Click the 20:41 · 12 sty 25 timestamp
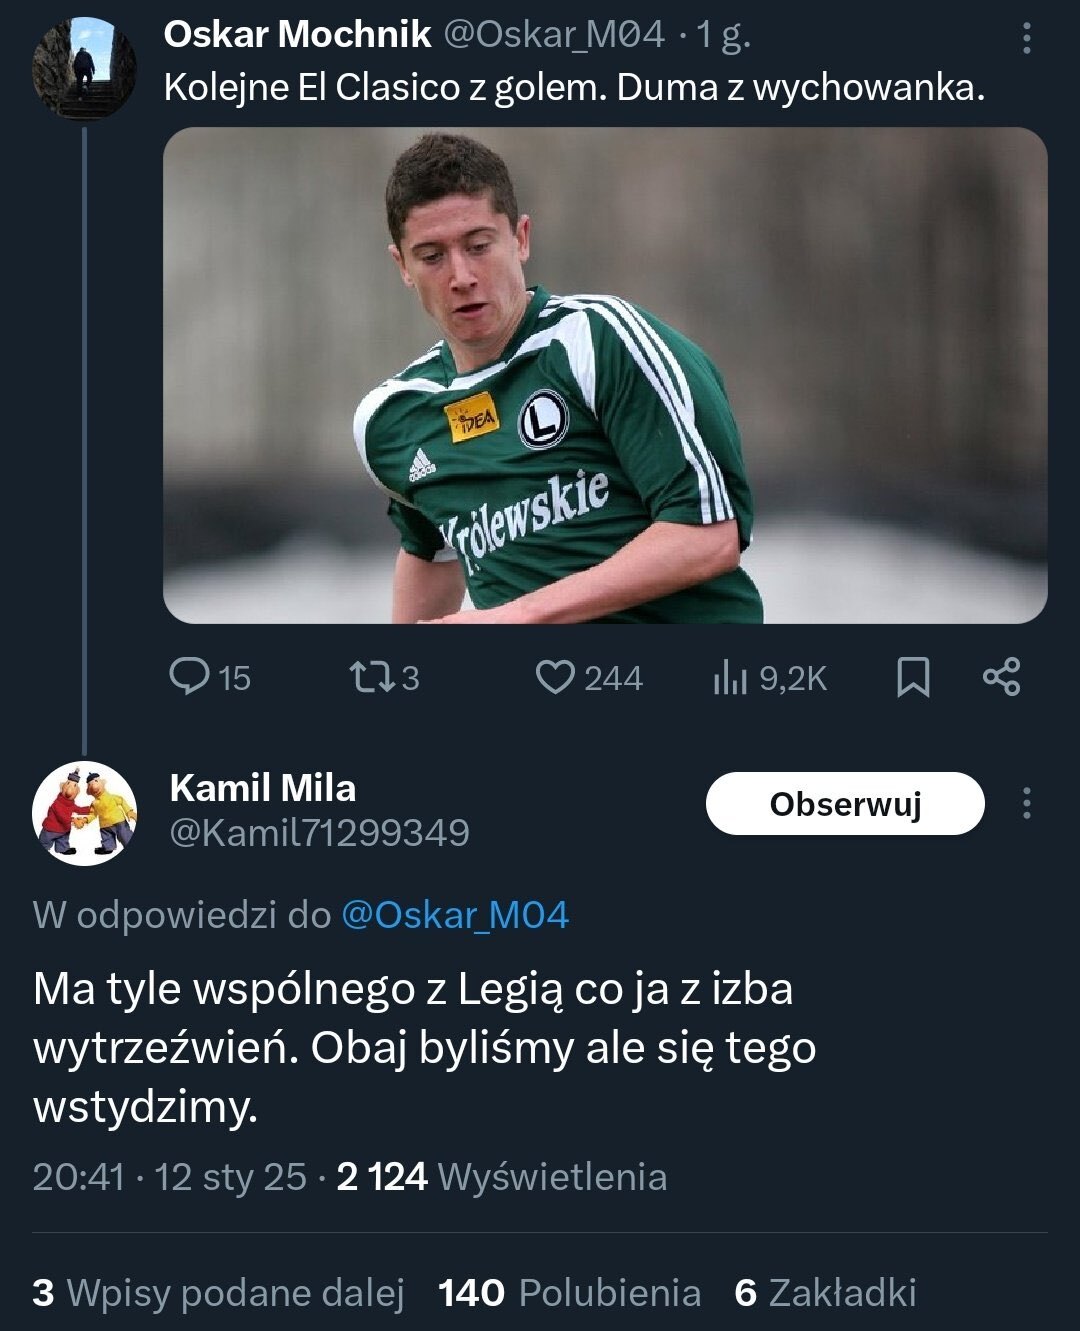 click(x=170, y=1177)
